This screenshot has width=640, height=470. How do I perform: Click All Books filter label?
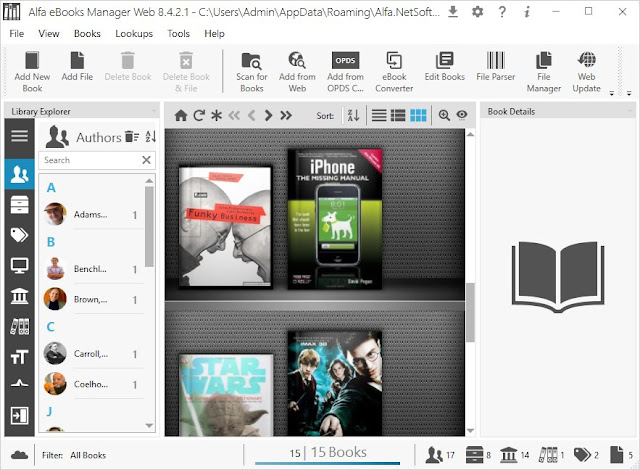coord(88,455)
